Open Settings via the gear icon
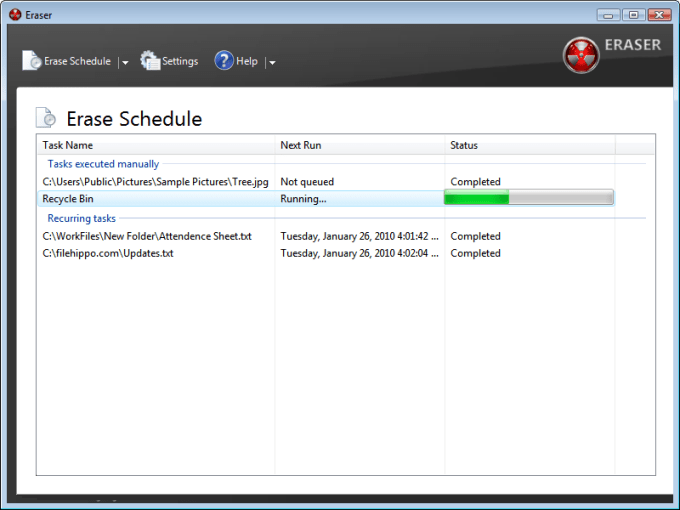Viewport: 680px width, 510px height. click(150, 60)
